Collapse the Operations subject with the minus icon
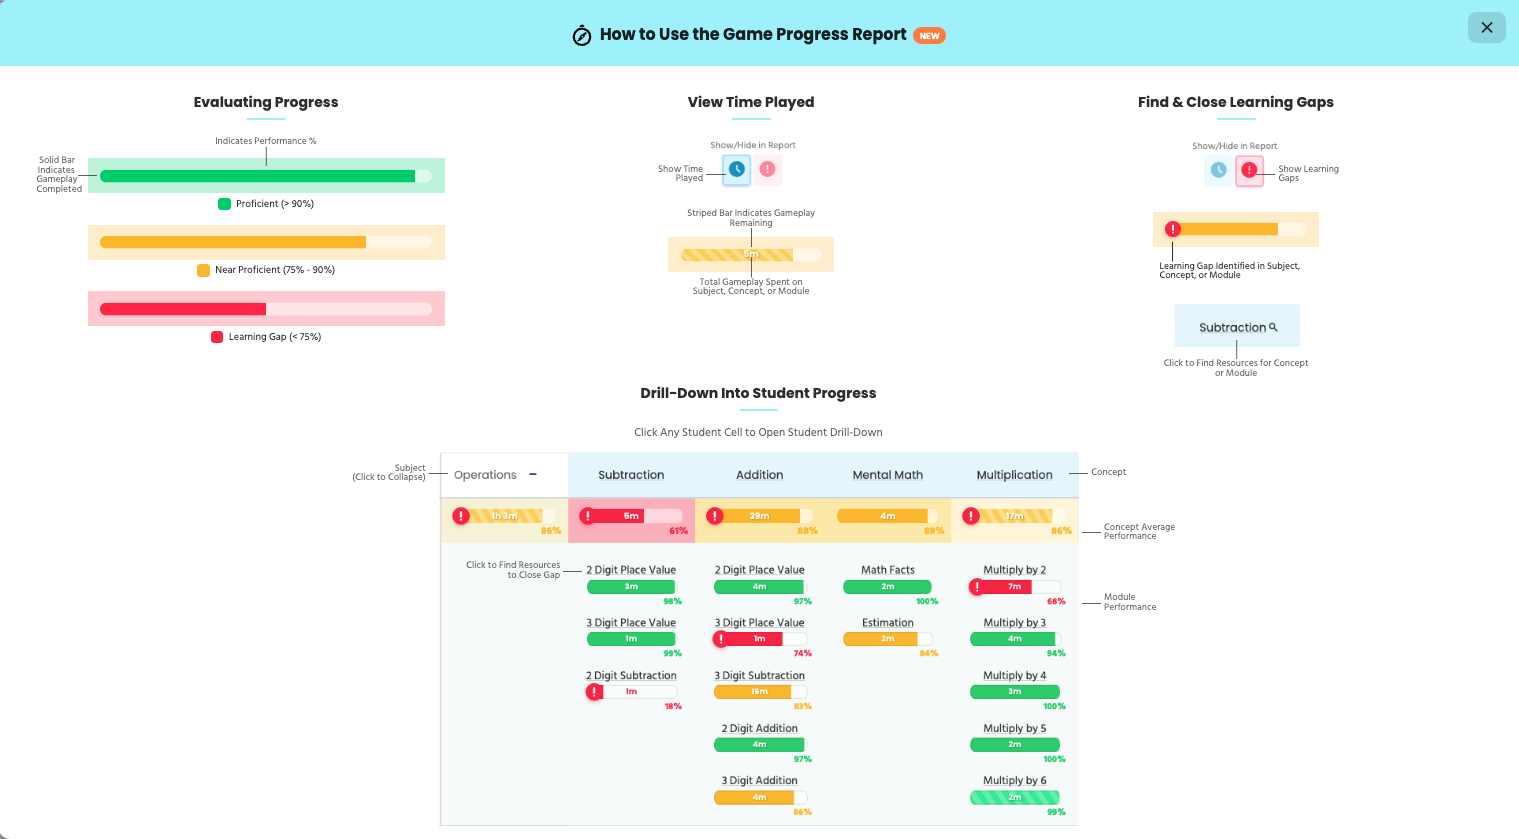Image resolution: width=1519 pixels, height=839 pixels. coord(533,475)
